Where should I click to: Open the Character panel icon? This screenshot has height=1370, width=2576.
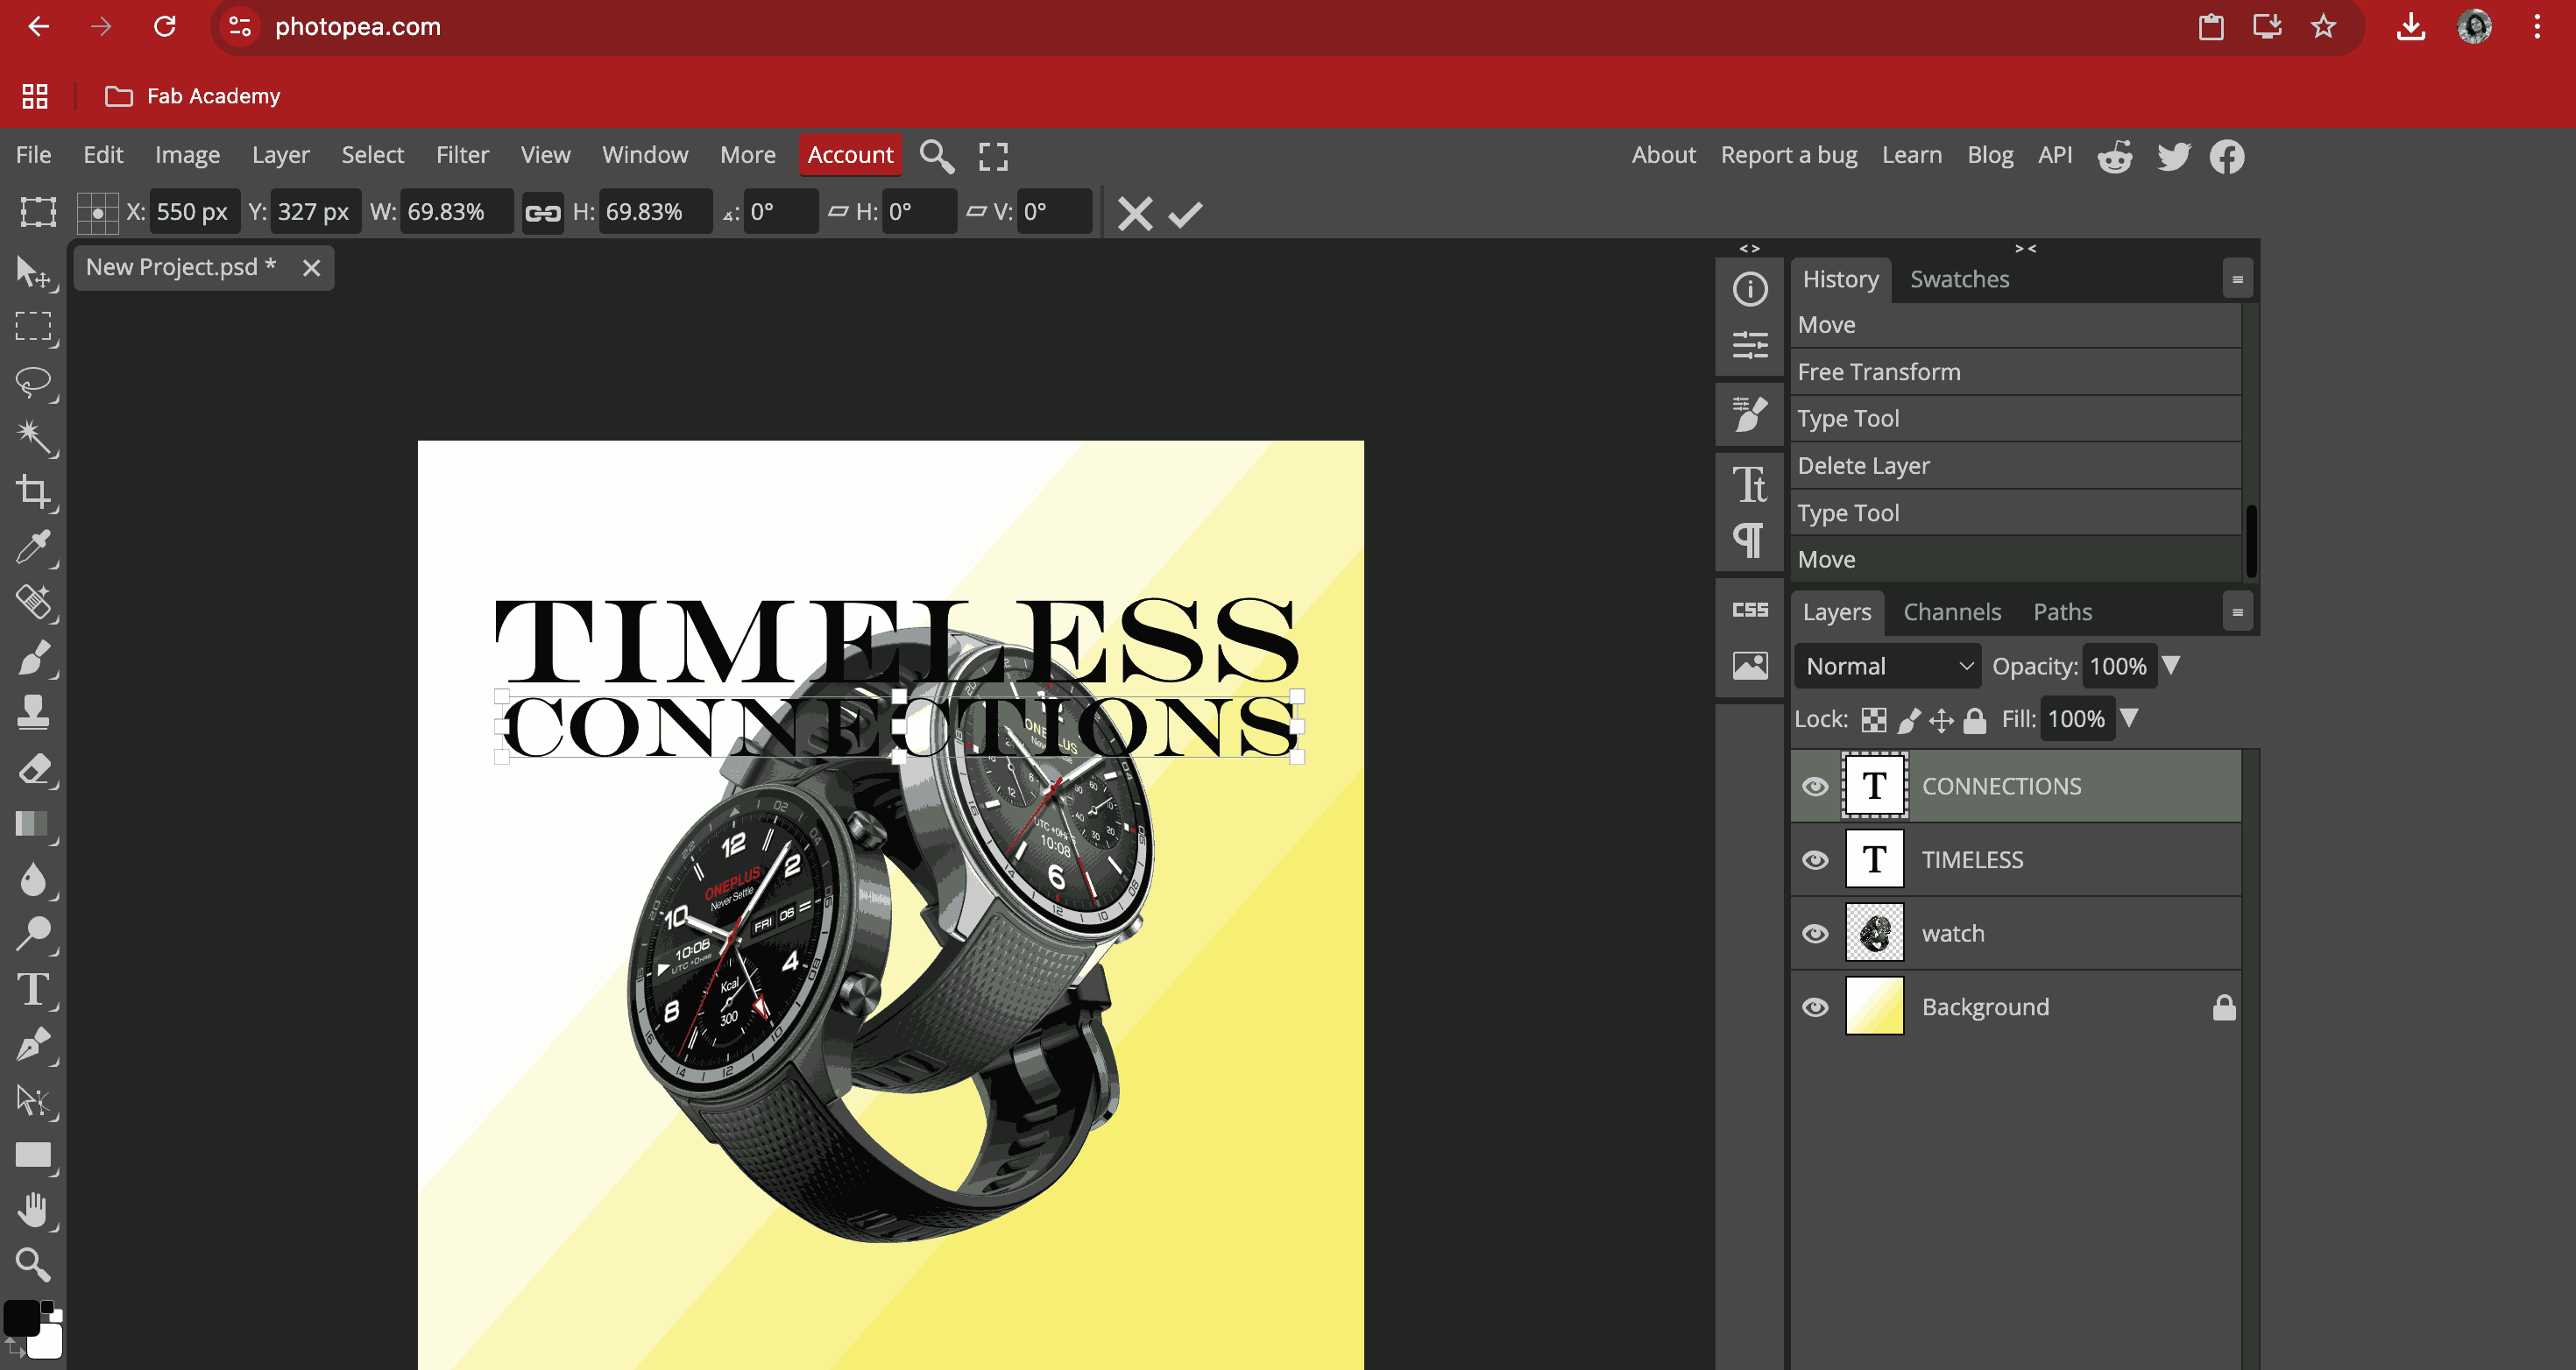tap(1749, 485)
